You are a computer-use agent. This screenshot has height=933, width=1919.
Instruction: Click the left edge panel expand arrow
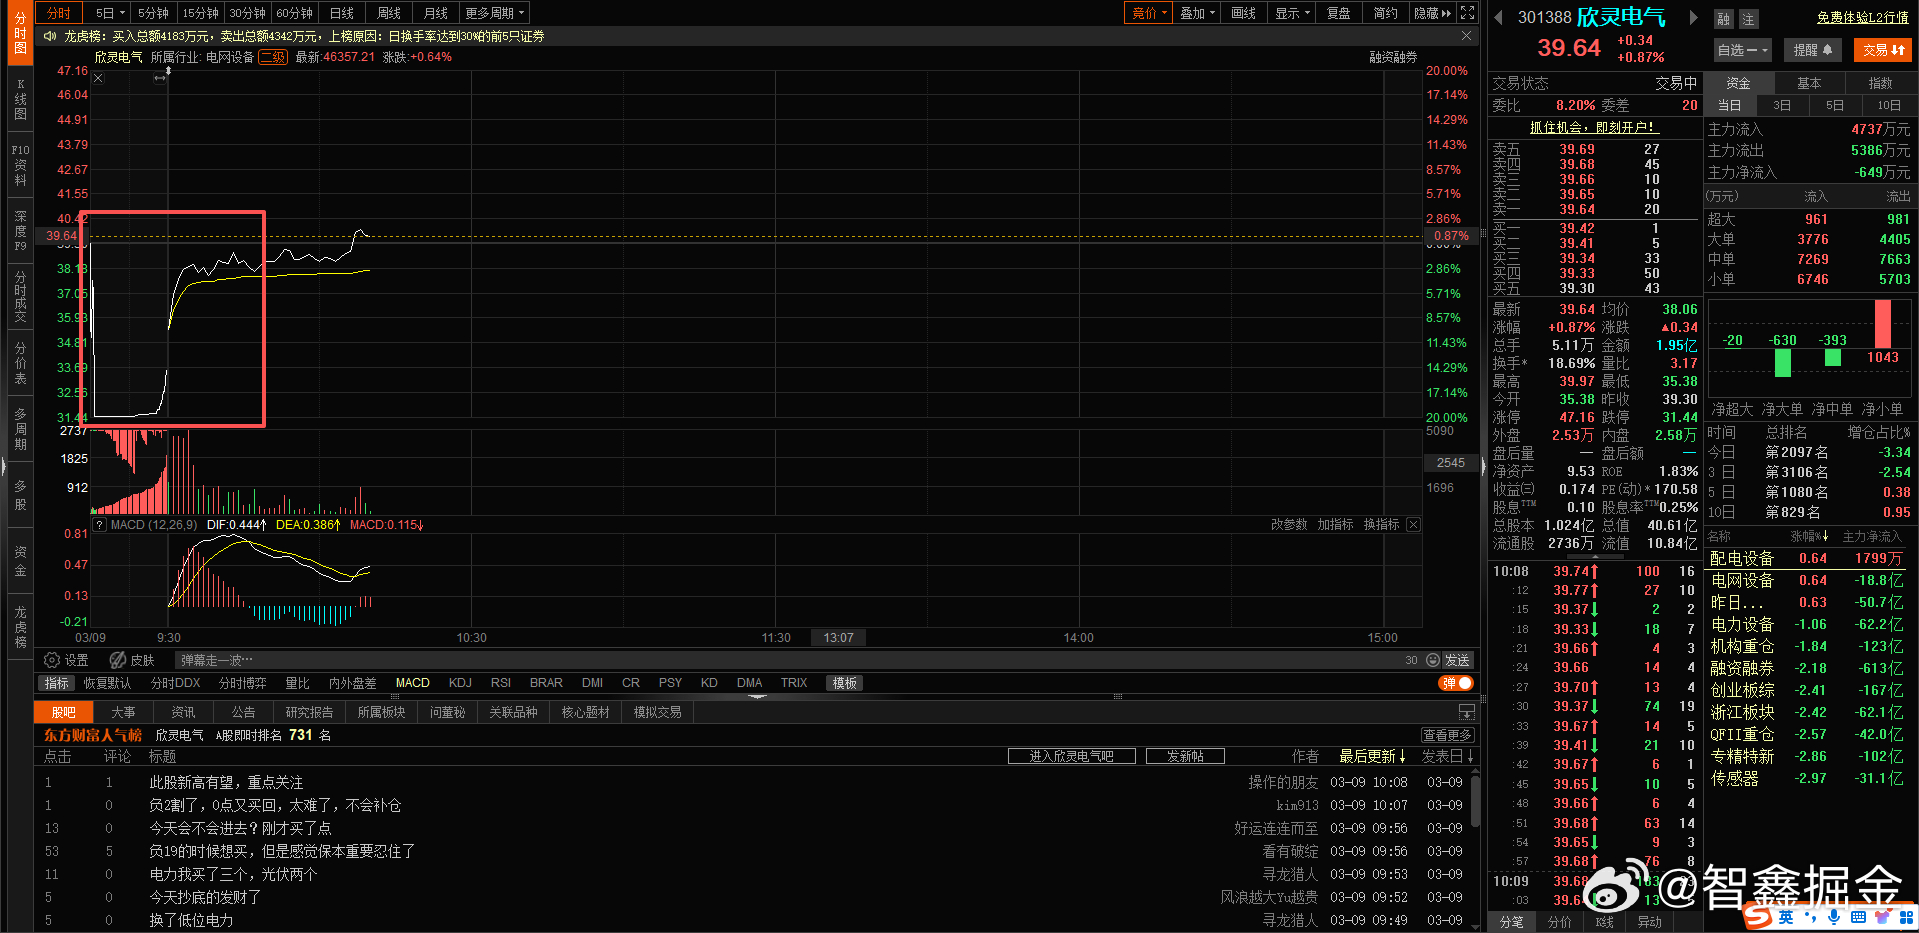[x=4, y=466]
